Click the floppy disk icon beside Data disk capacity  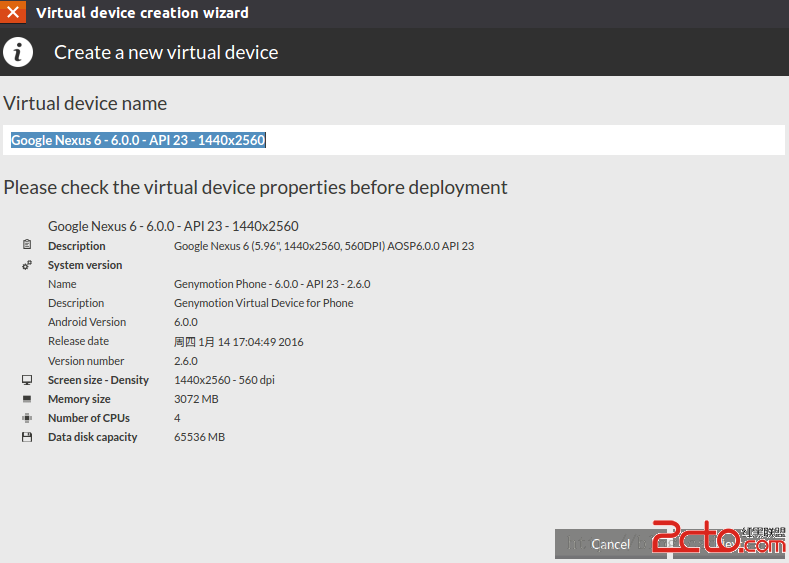(27, 437)
